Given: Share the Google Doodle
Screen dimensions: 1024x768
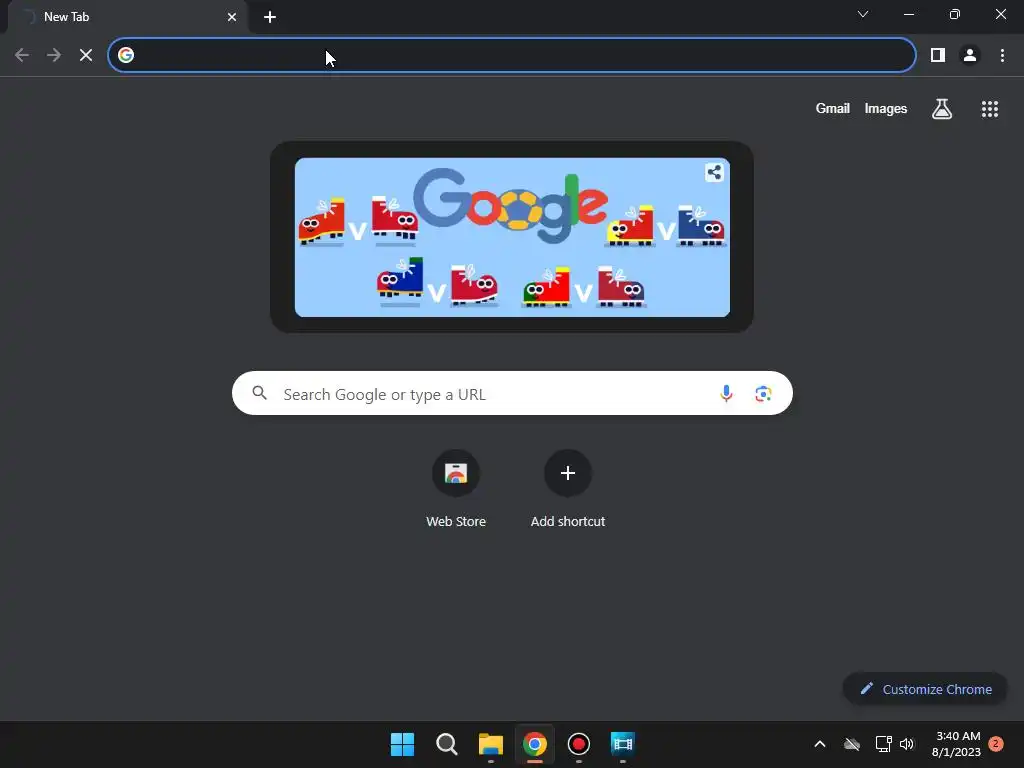Looking at the screenshot, I should pyautogui.click(x=714, y=172).
